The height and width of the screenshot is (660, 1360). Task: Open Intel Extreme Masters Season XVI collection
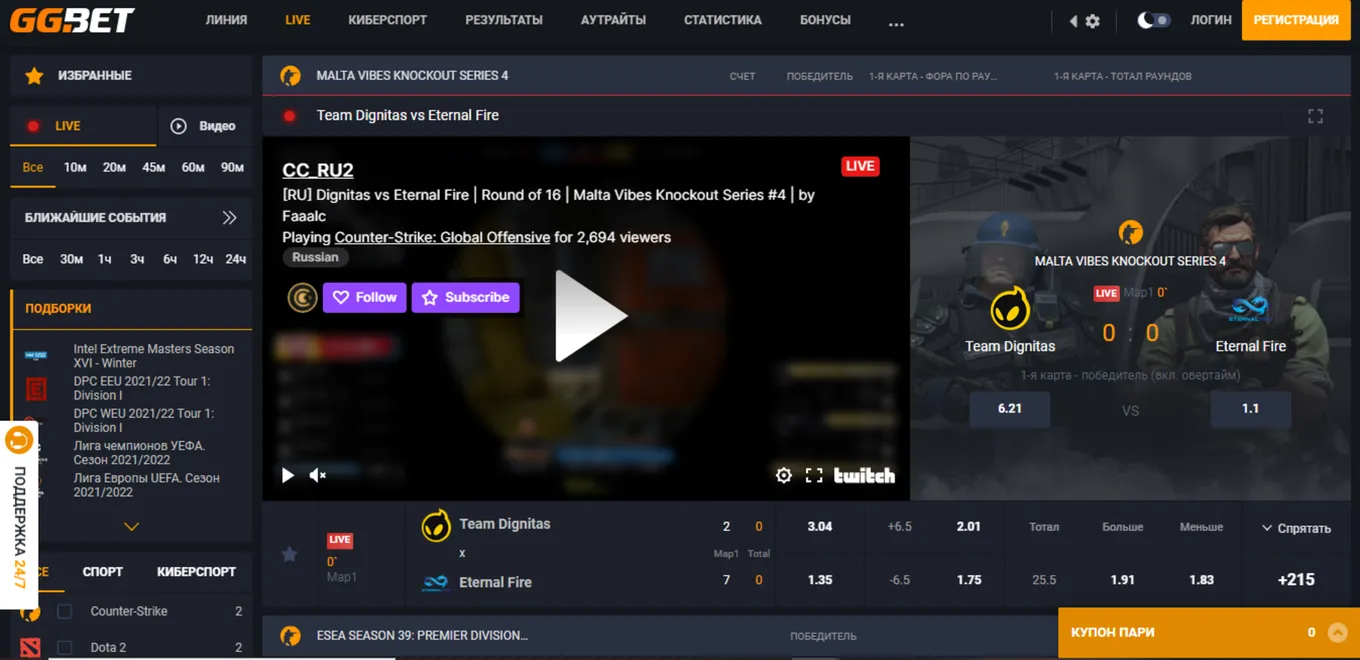coord(154,356)
